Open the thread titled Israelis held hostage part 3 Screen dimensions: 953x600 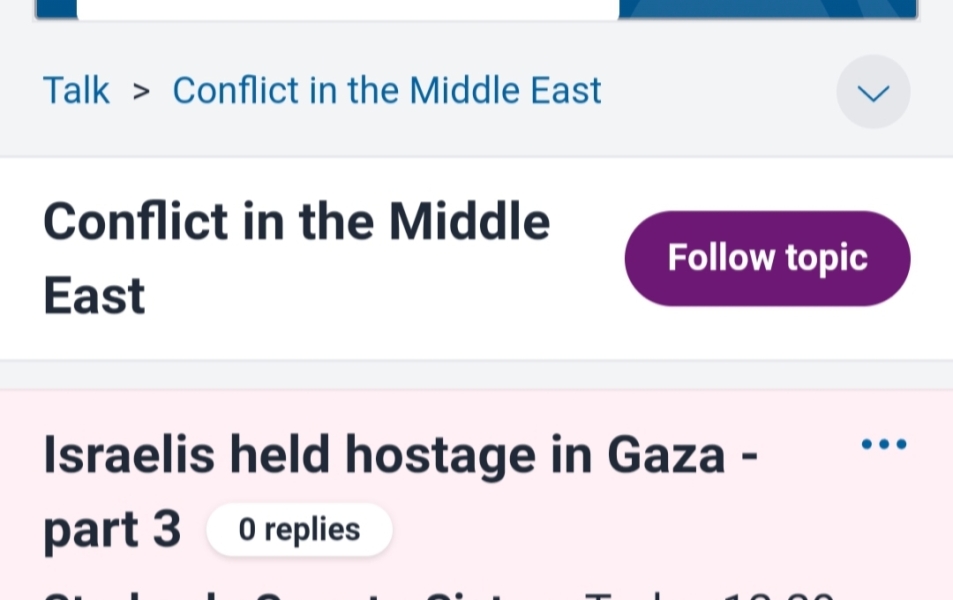(400, 455)
